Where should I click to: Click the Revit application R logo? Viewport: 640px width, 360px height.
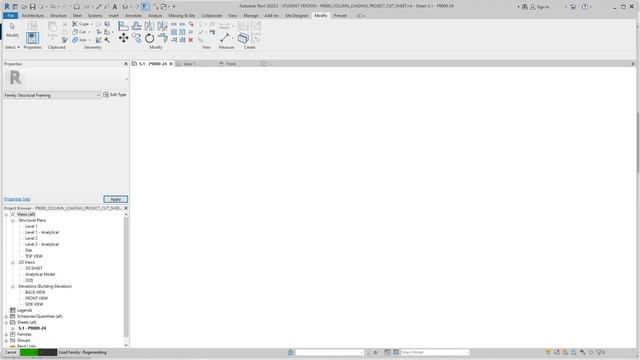pos(7,7)
